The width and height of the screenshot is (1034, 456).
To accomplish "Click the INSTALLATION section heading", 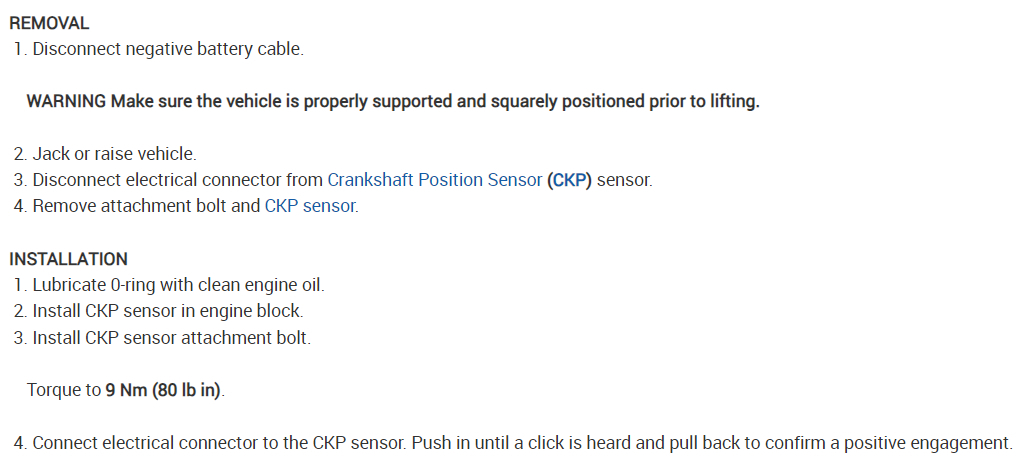I will point(68,259).
